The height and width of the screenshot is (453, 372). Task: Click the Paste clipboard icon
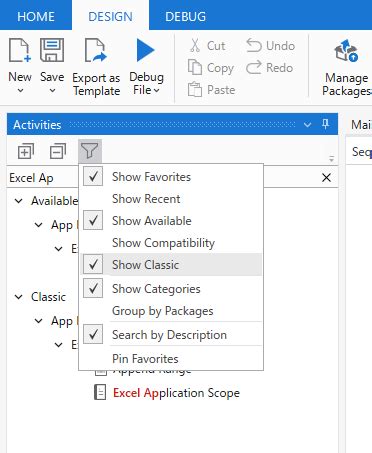(195, 89)
